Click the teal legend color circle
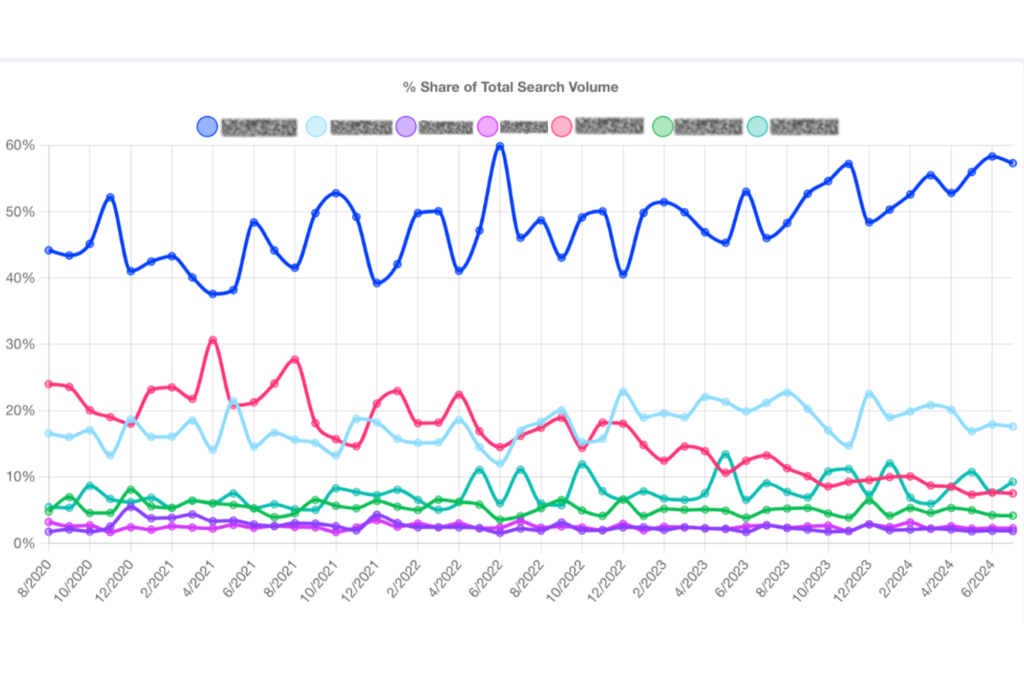Viewport: 1024px width, 684px height. (757, 126)
